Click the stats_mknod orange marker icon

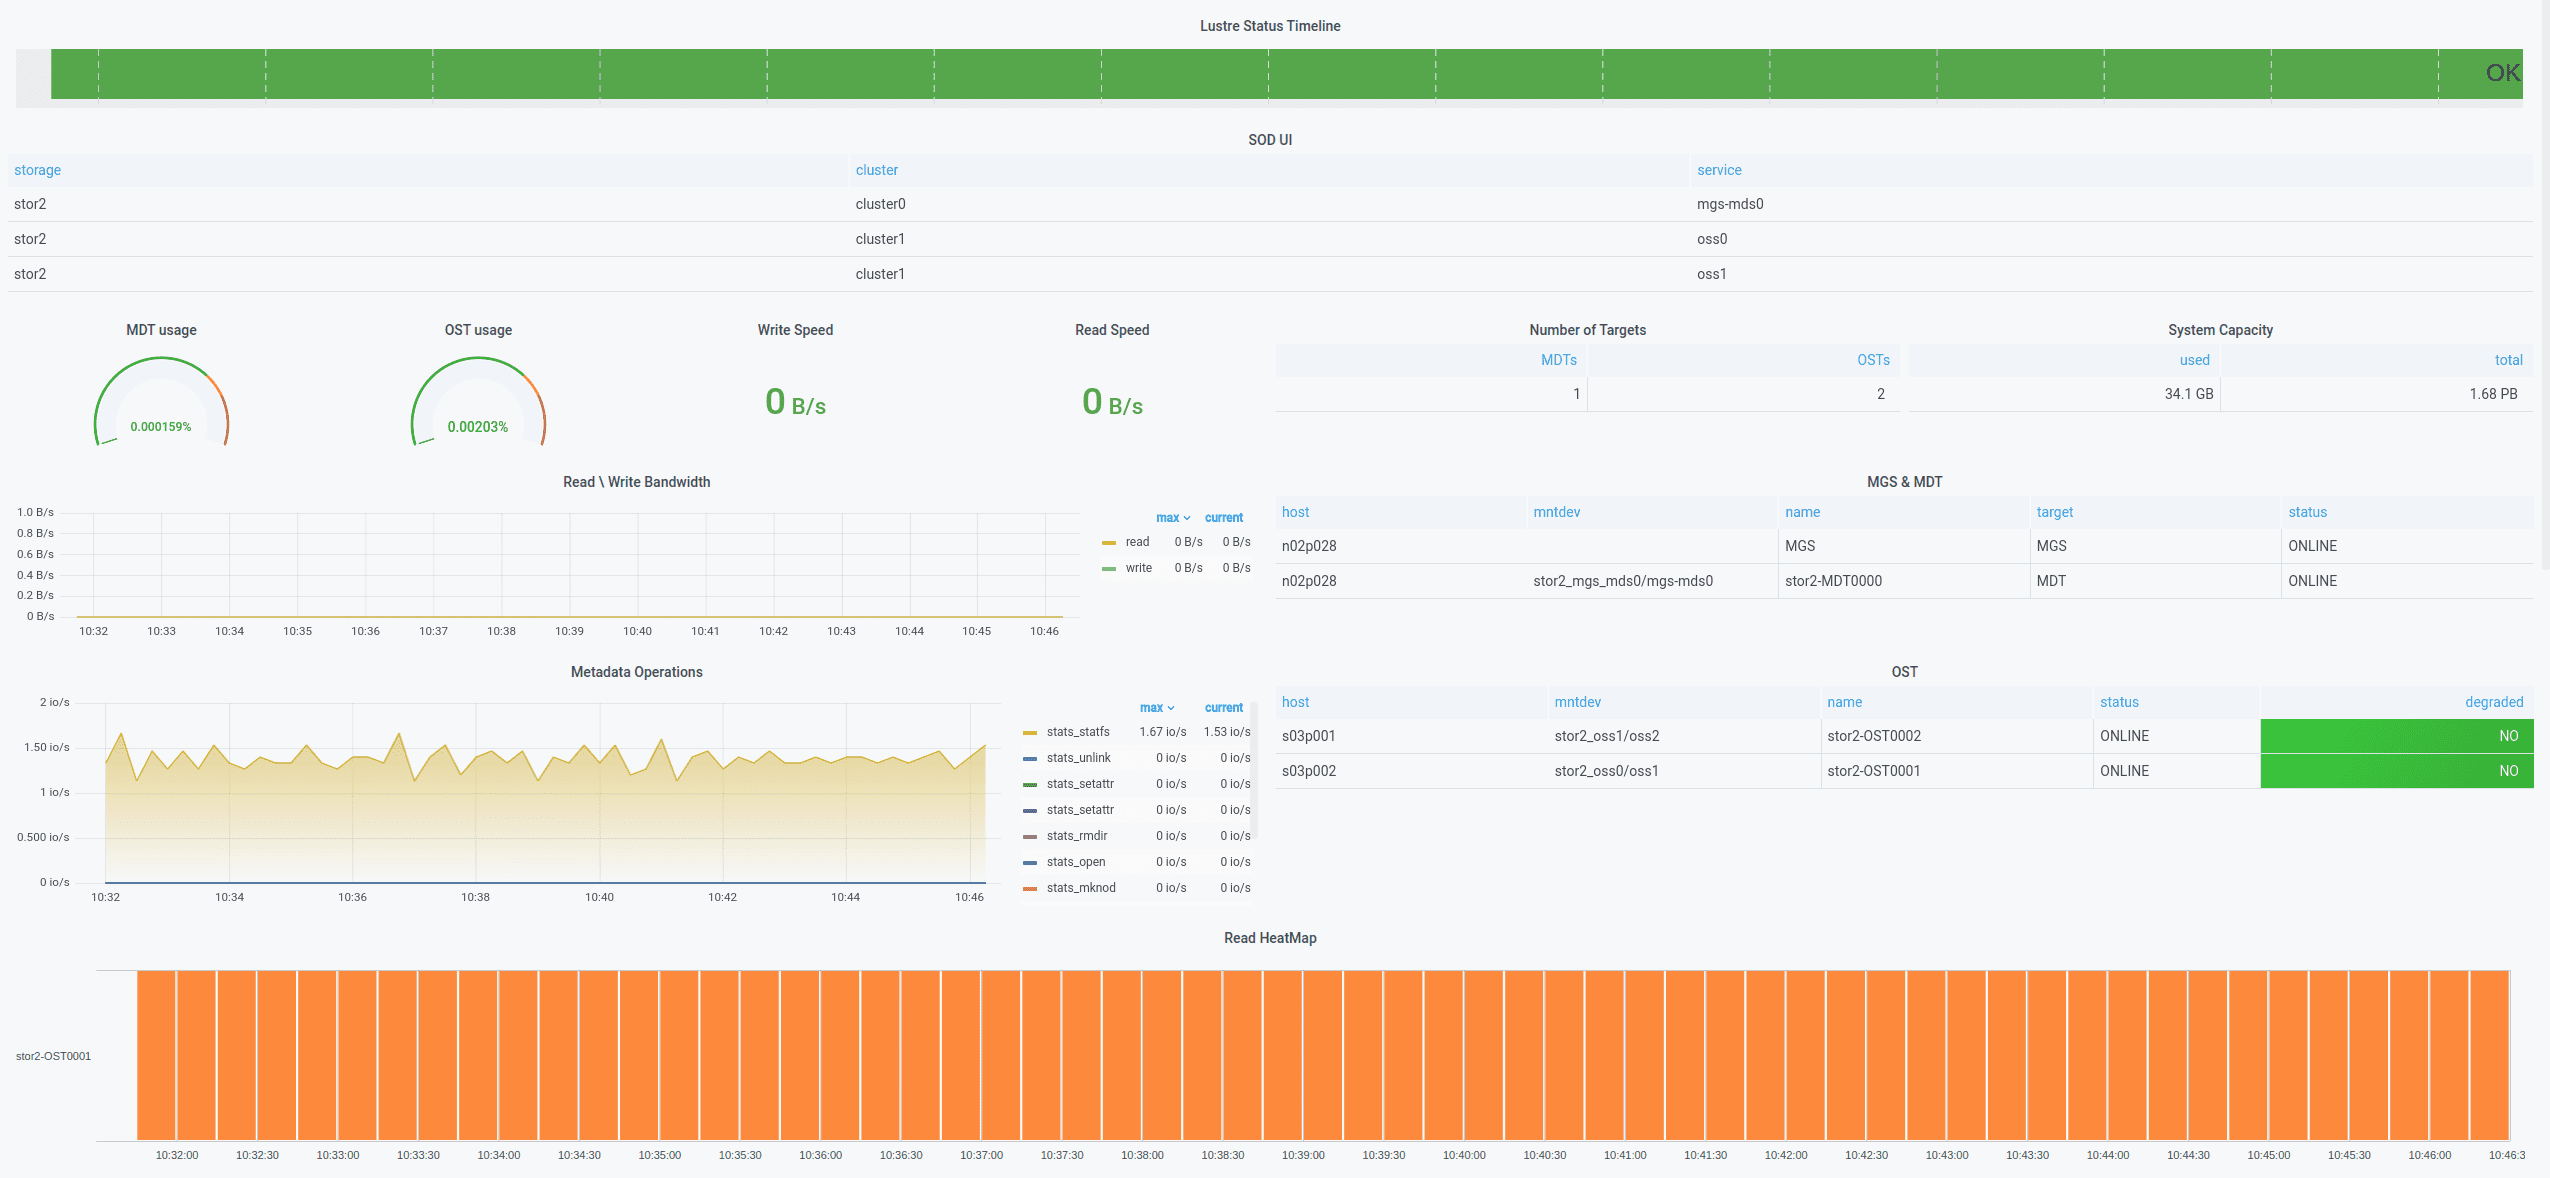[1030, 887]
